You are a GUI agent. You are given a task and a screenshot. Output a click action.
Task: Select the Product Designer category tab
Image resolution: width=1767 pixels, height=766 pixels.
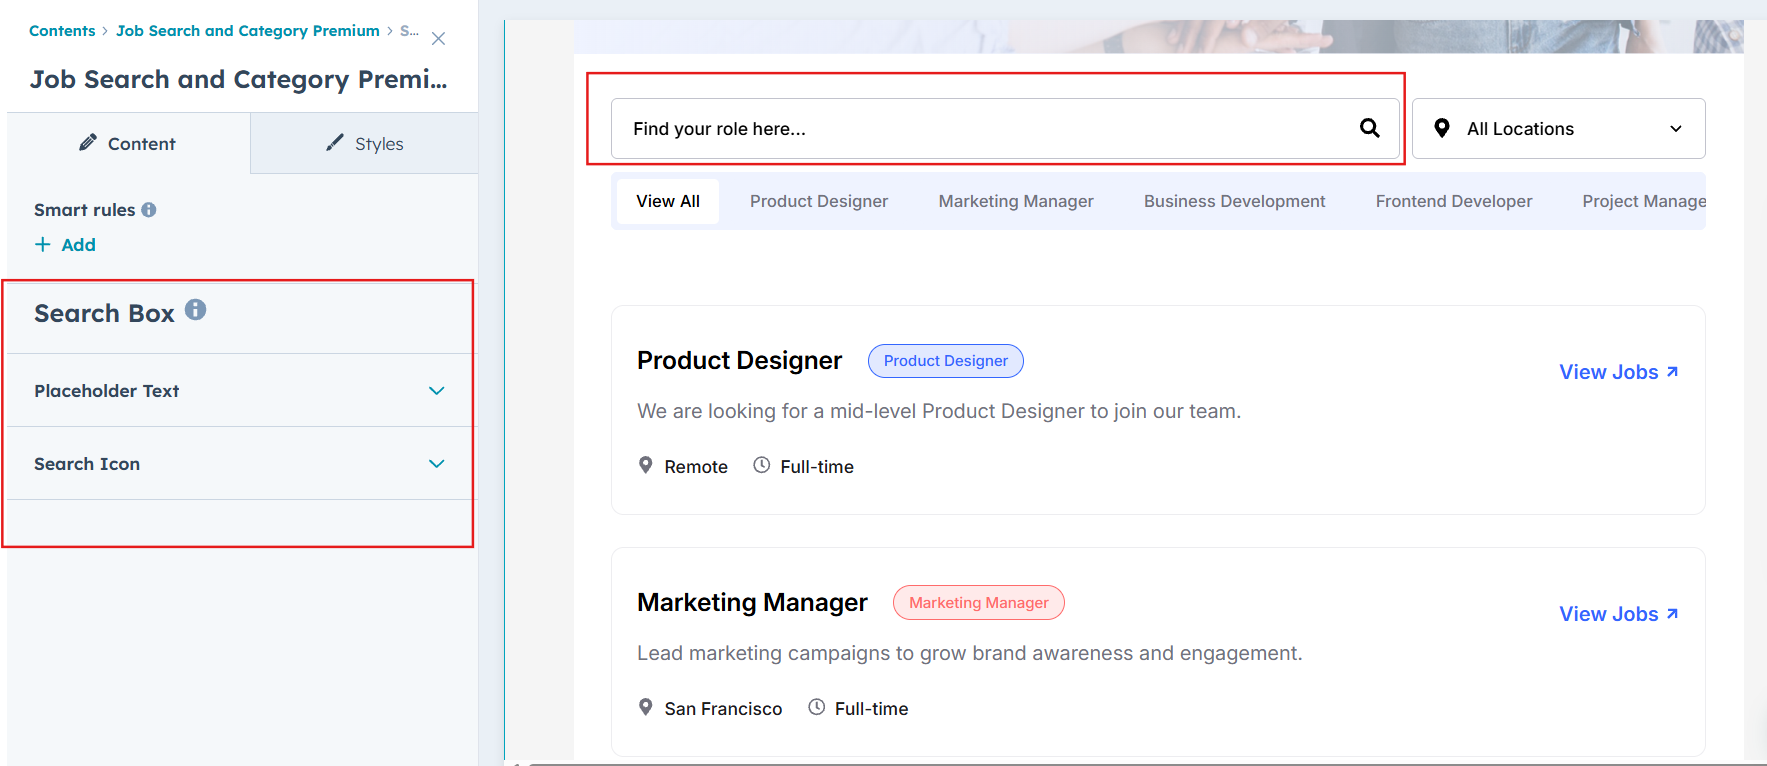[818, 201]
